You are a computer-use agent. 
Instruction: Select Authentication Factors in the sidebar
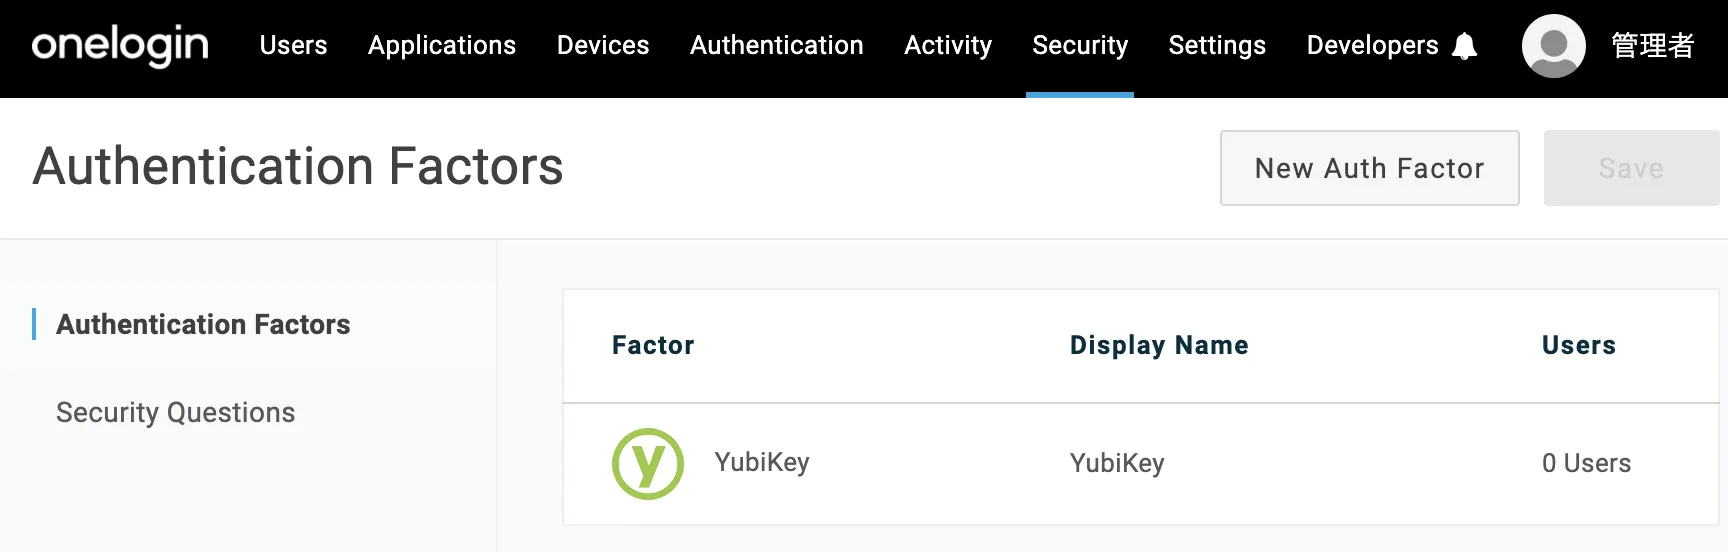point(203,324)
